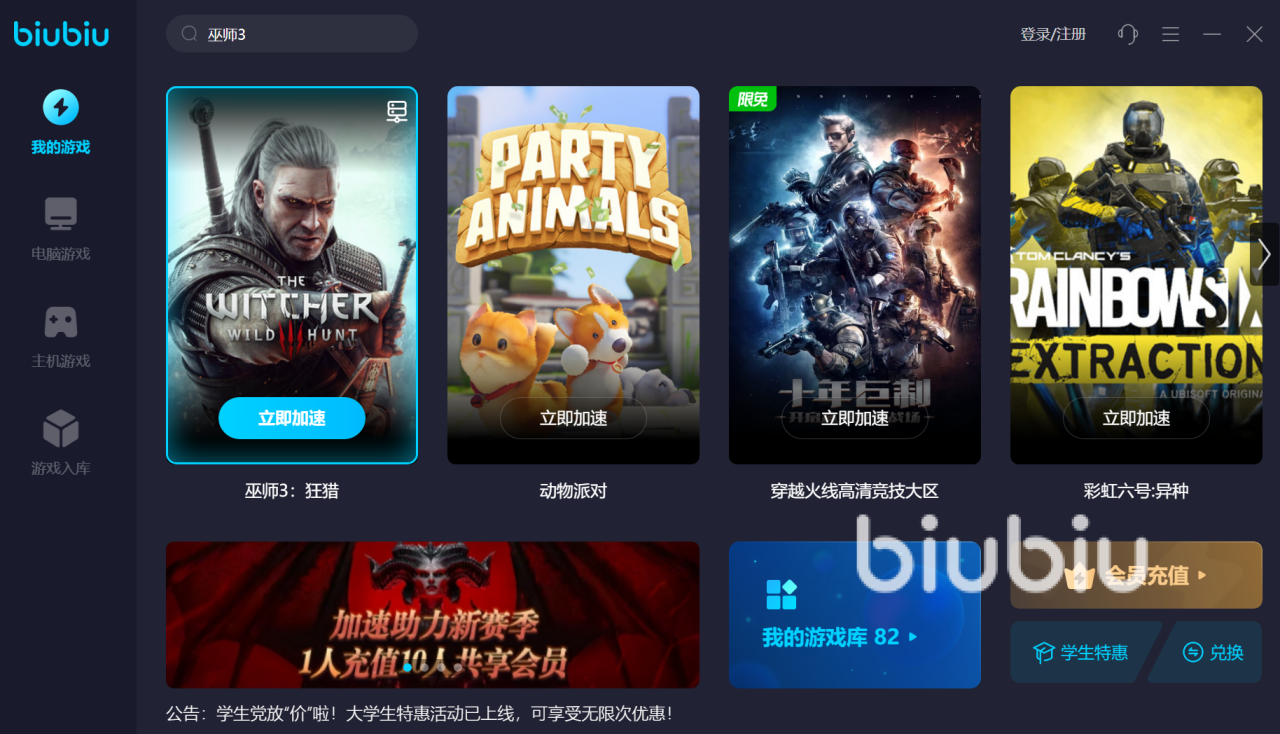This screenshot has height=734, width=1280.
Task: Open 游戏入库 cube icon in sidebar
Action: pos(61,429)
